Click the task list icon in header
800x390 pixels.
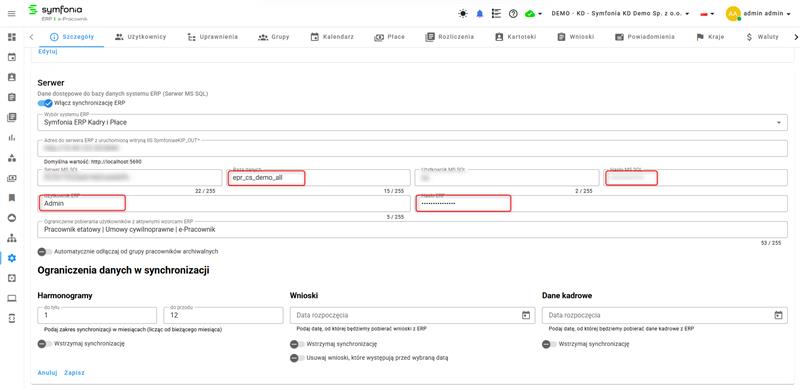[496, 14]
